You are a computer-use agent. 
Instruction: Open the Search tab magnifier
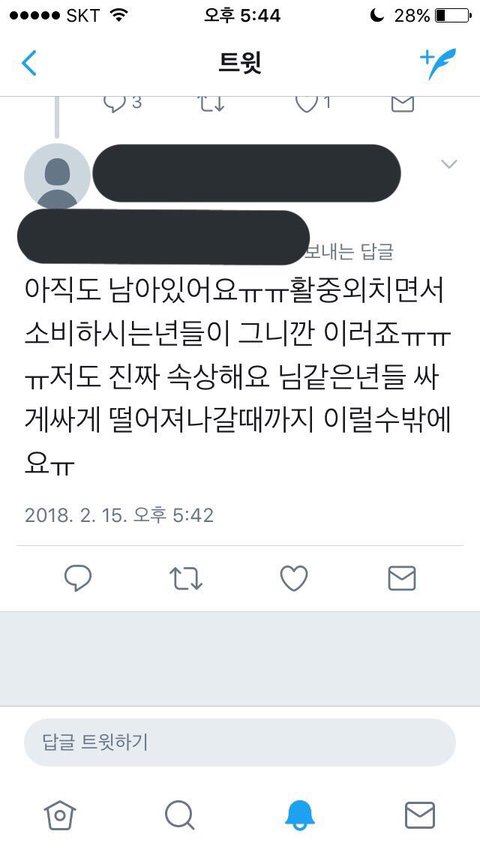pyautogui.click(x=179, y=816)
